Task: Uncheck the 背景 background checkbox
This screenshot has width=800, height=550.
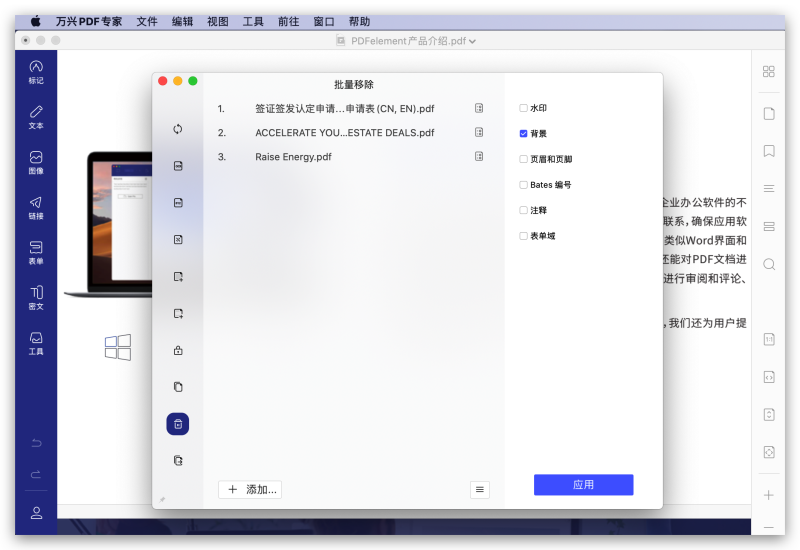Action: 523,133
